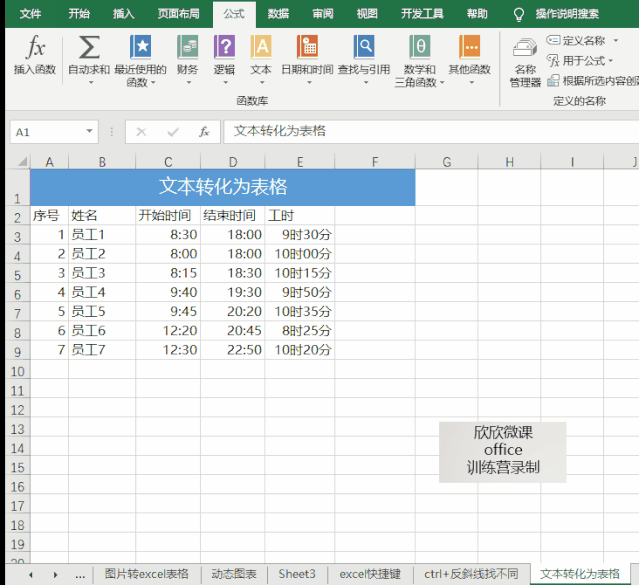Image resolution: width=639 pixels, height=585 pixels.
Task: Click the formula bar text field
Action: coord(431,131)
